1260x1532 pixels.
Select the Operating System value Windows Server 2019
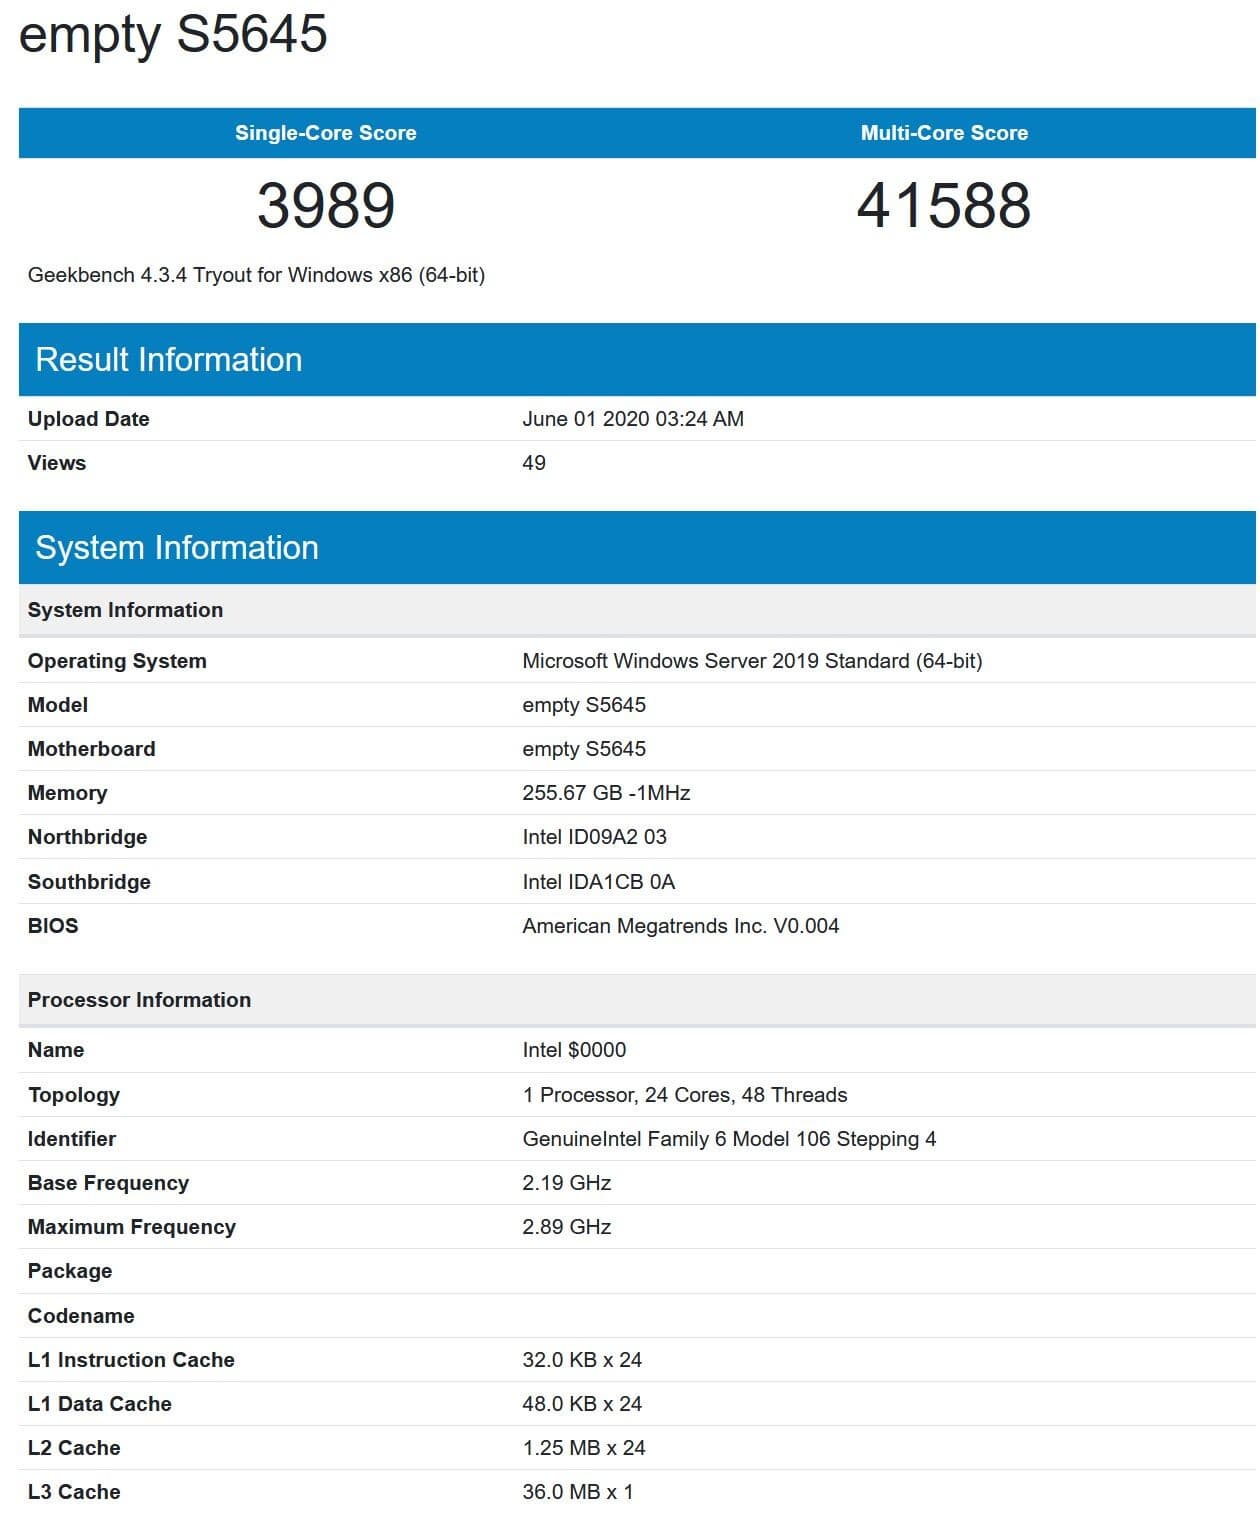pos(752,661)
